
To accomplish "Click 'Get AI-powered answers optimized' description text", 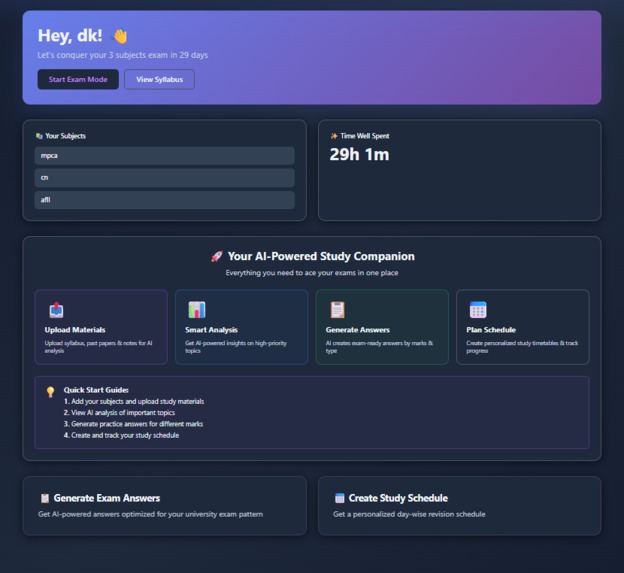I will (150, 514).
